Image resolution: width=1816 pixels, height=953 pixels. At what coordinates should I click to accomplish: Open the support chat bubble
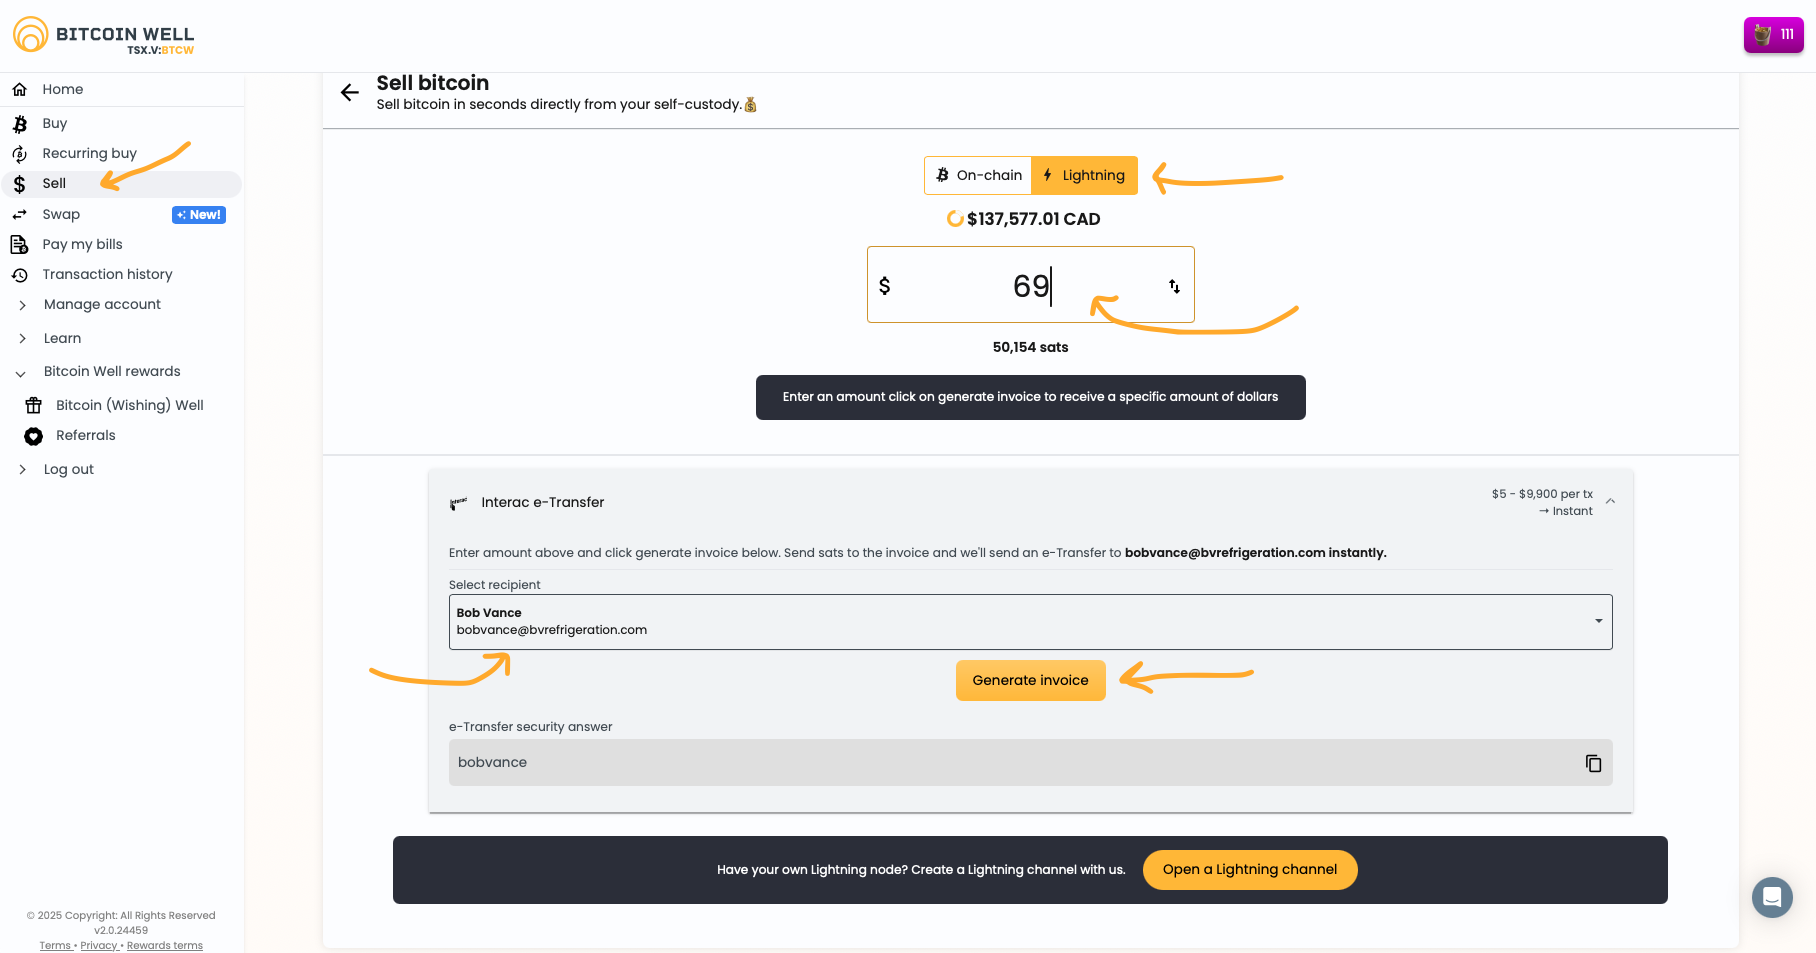point(1771,897)
